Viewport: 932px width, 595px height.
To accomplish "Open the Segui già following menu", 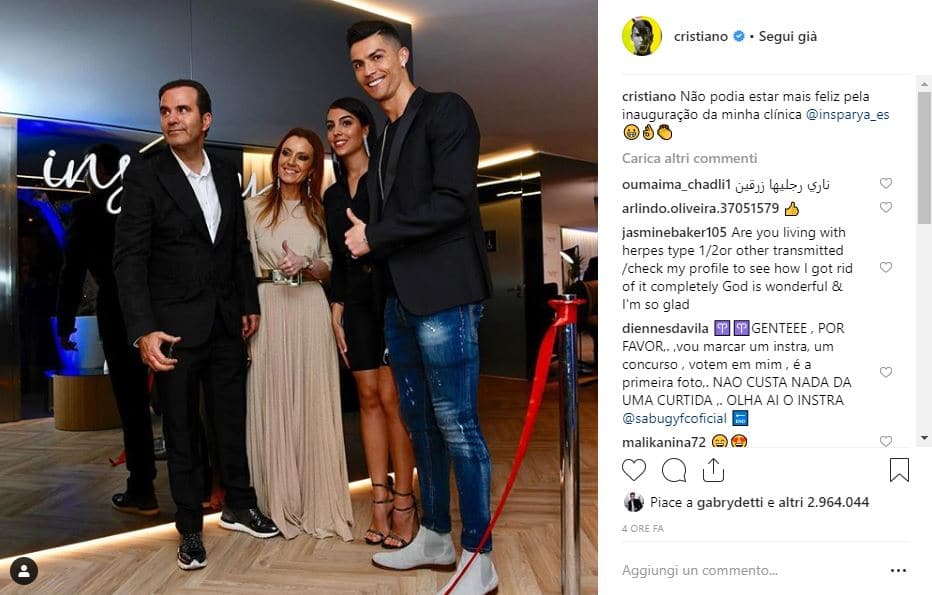I will tap(788, 36).
